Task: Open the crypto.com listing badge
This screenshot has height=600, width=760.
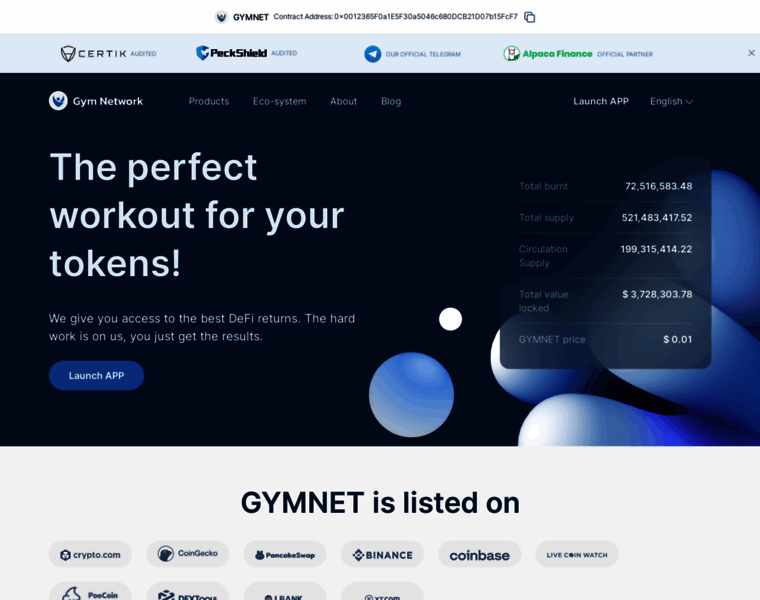Action: coord(90,554)
